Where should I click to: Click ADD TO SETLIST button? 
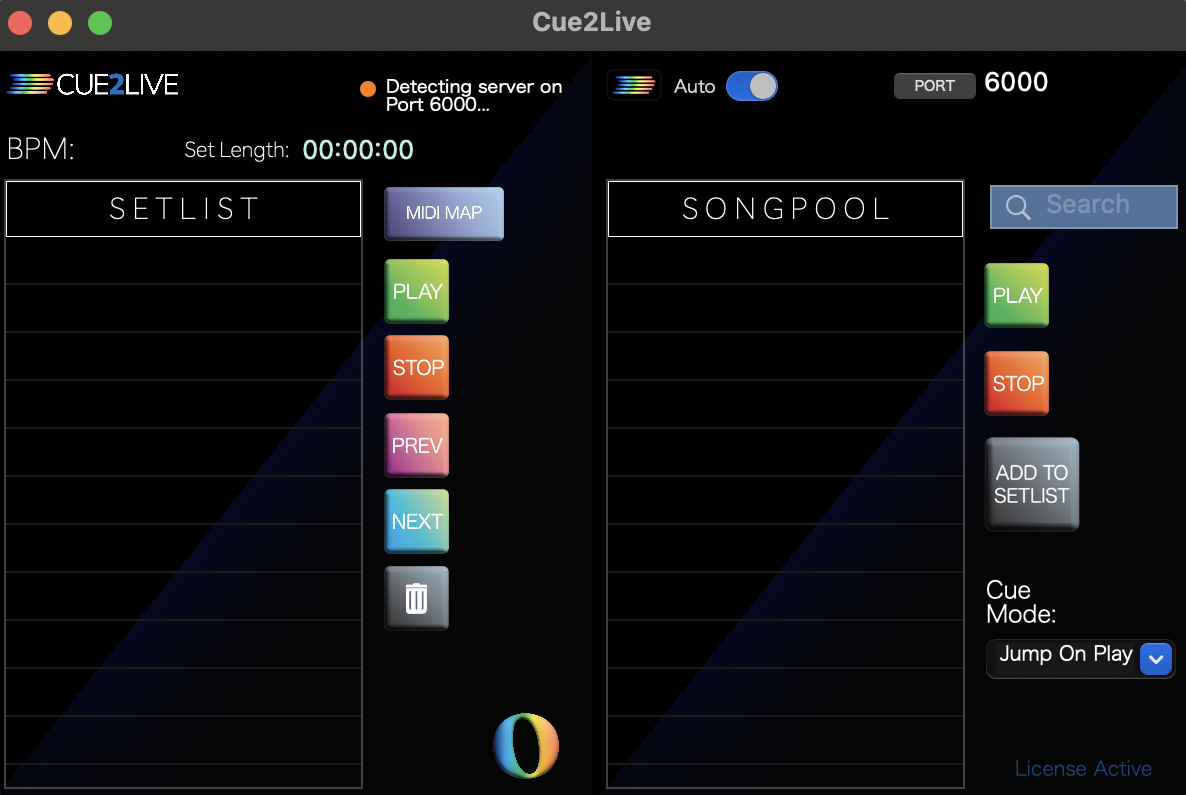pyautogui.click(x=1031, y=484)
